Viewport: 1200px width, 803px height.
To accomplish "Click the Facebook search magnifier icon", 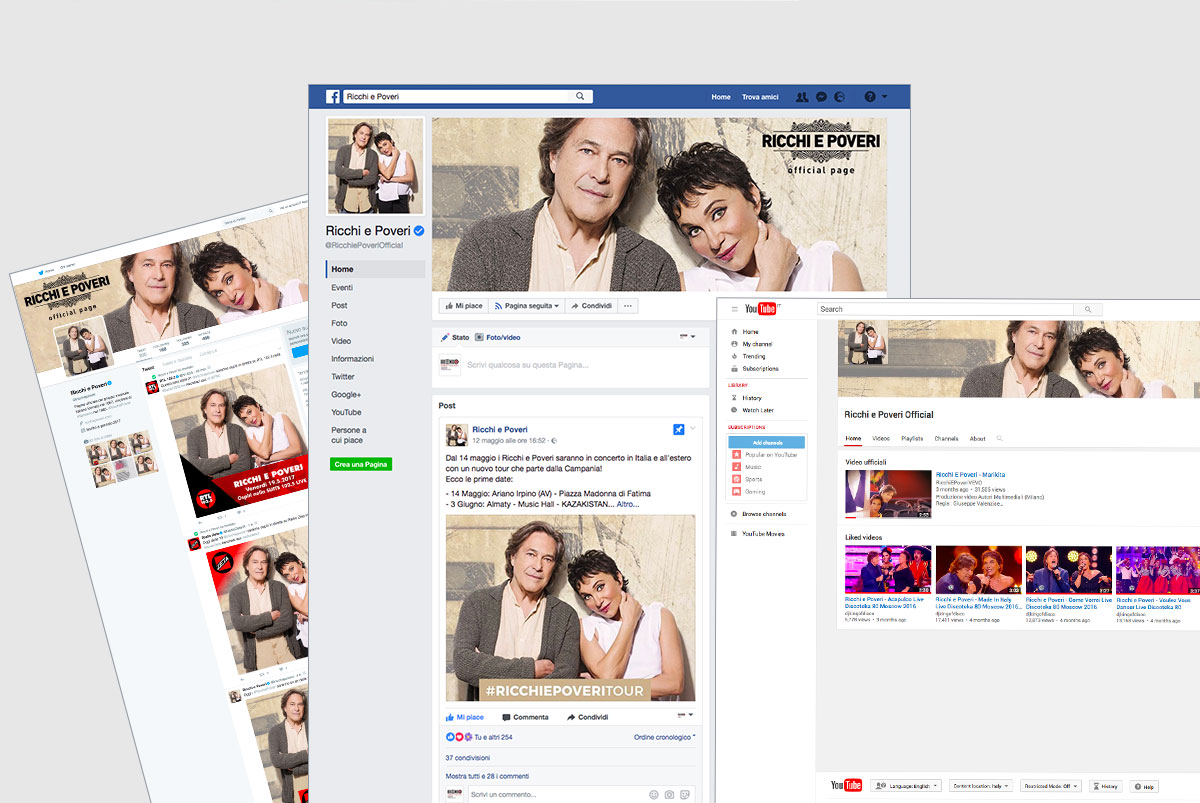I will [580, 97].
